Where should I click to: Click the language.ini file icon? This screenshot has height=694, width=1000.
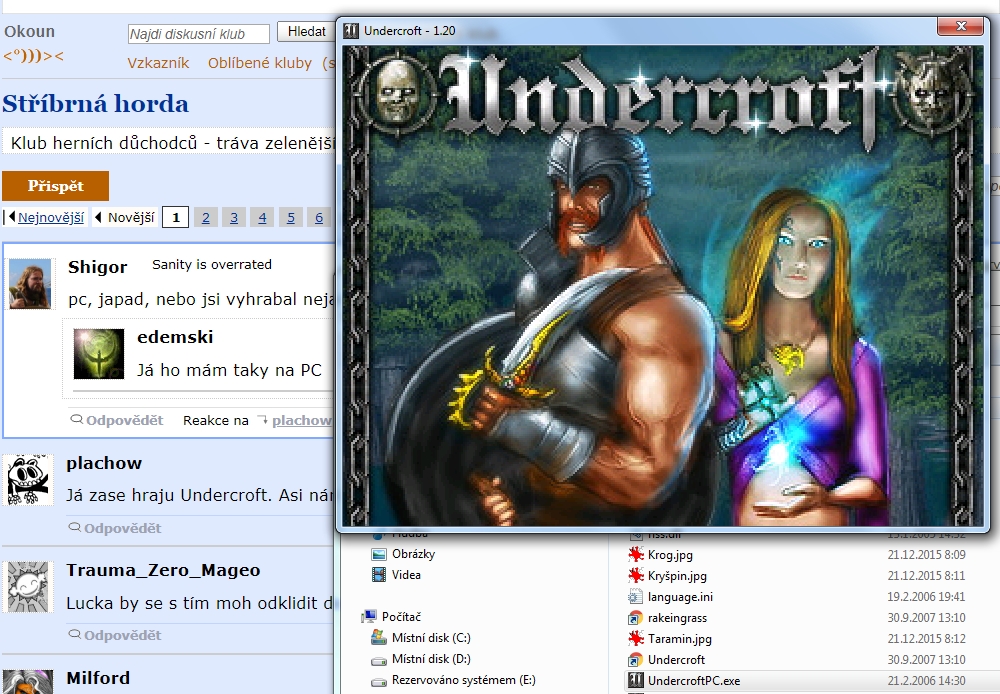pyautogui.click(x=635, y=596)
